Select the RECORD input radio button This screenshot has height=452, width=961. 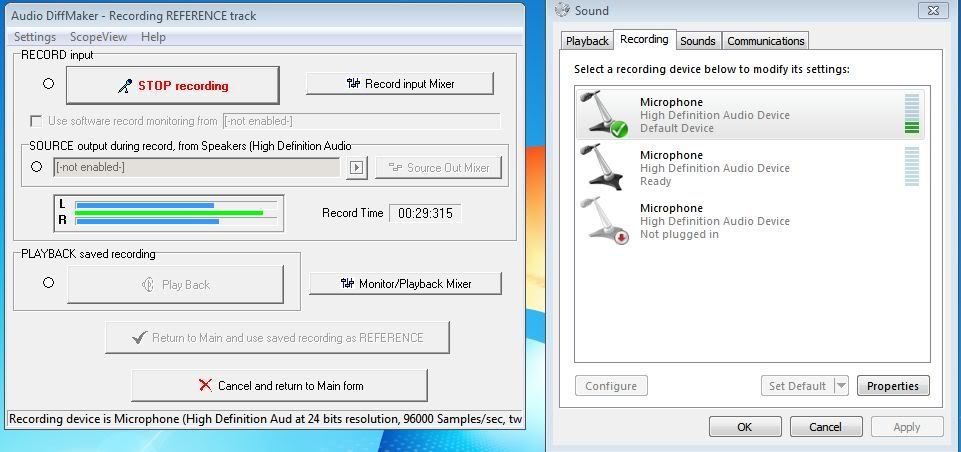[x=48, y=84]
